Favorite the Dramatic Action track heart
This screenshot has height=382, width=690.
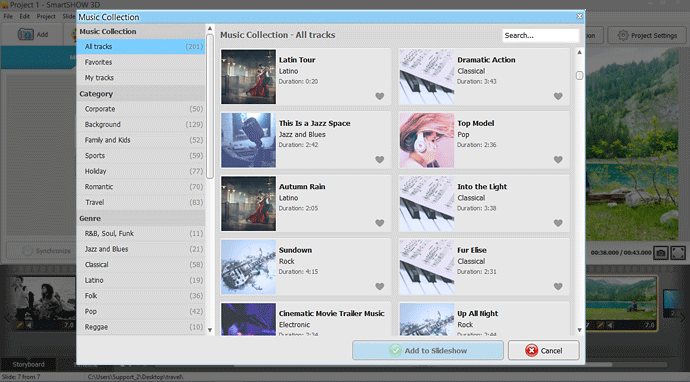pos(558,96)
